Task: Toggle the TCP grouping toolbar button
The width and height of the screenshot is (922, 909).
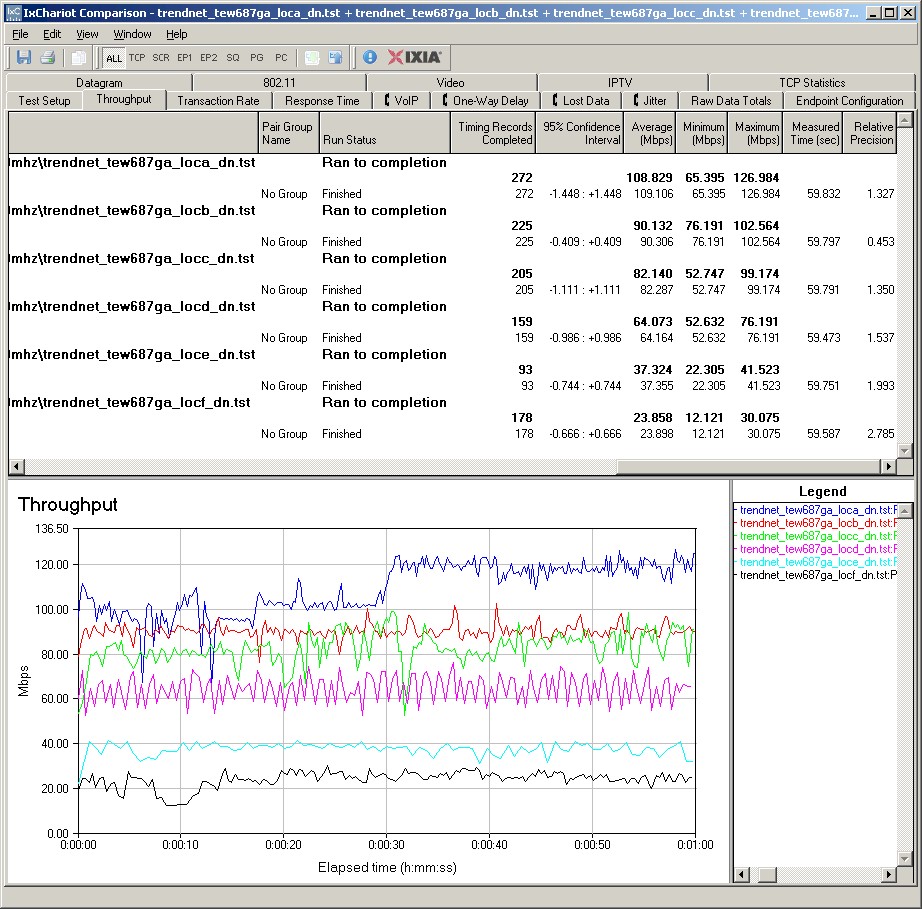Action: [137, 58]
